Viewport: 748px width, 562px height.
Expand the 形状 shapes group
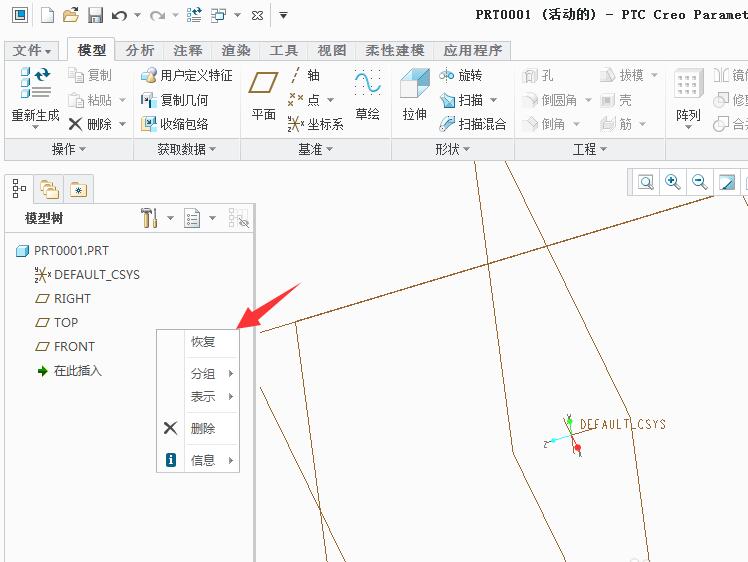click(452, 149)
